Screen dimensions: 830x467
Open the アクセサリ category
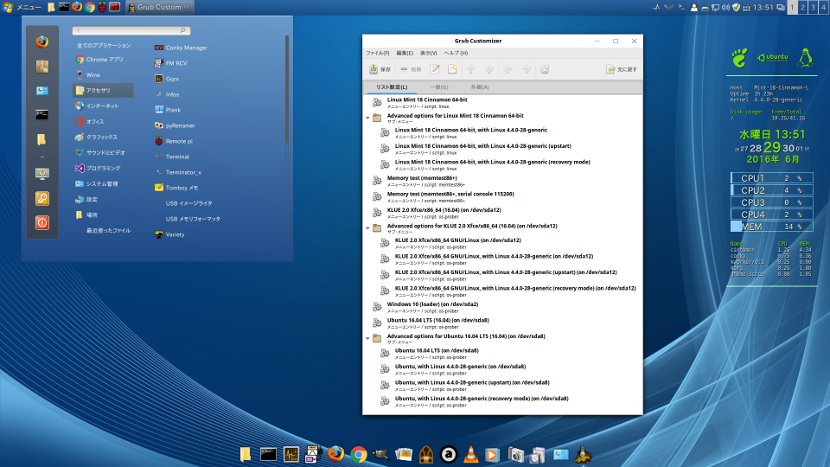[x=103, y=90]
